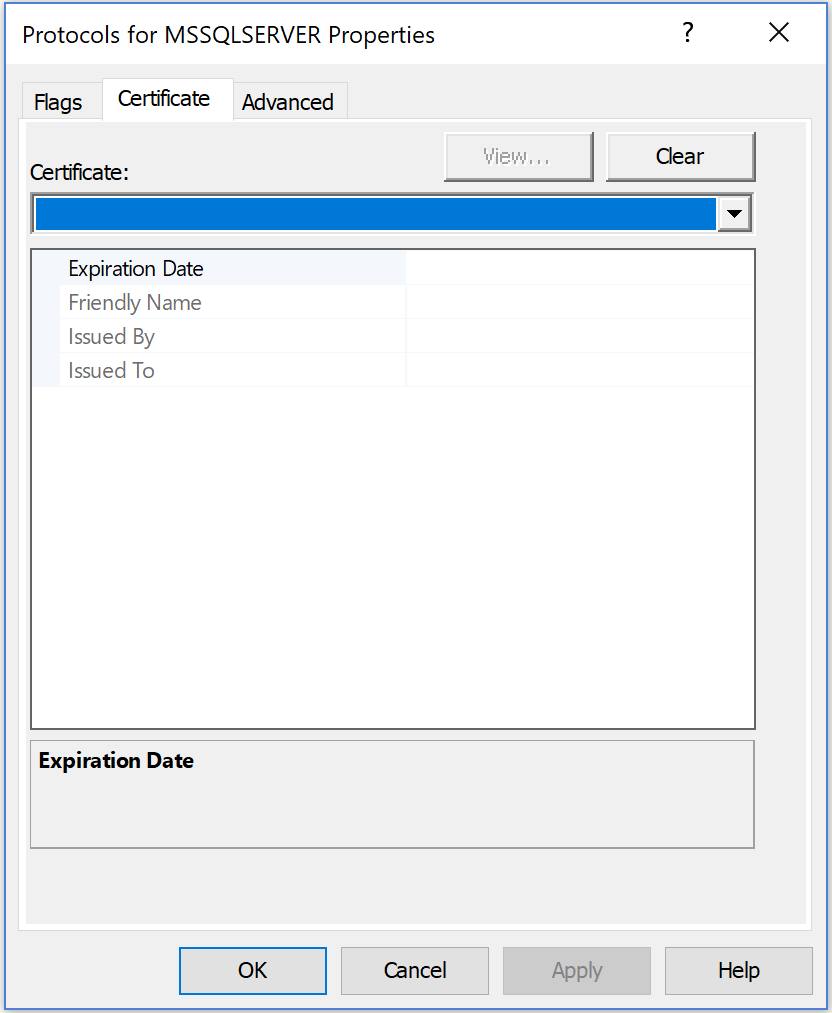Open Help for this dialog
This screenshot has width=832, height=1013.
pos(738,970)
